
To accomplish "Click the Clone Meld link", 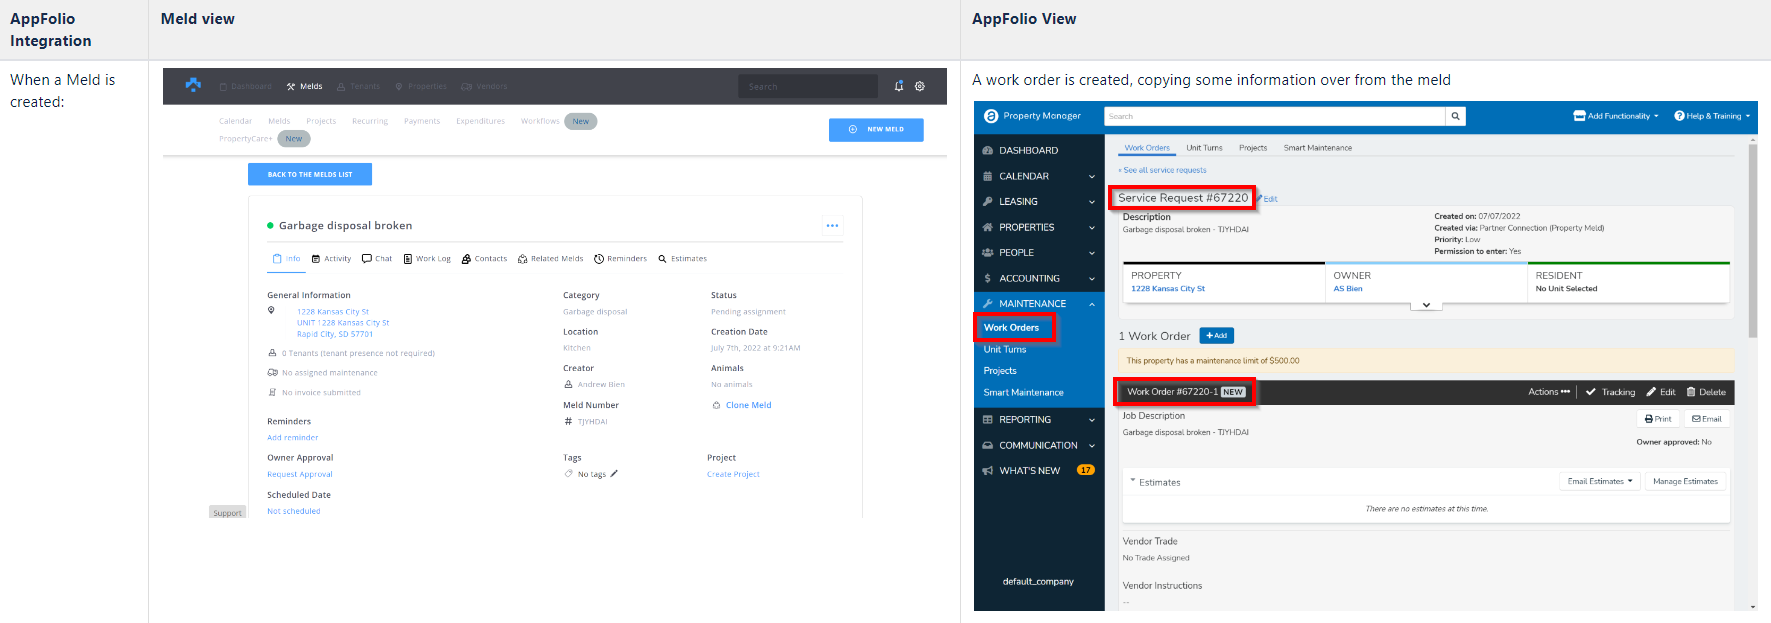I will 741,405.
